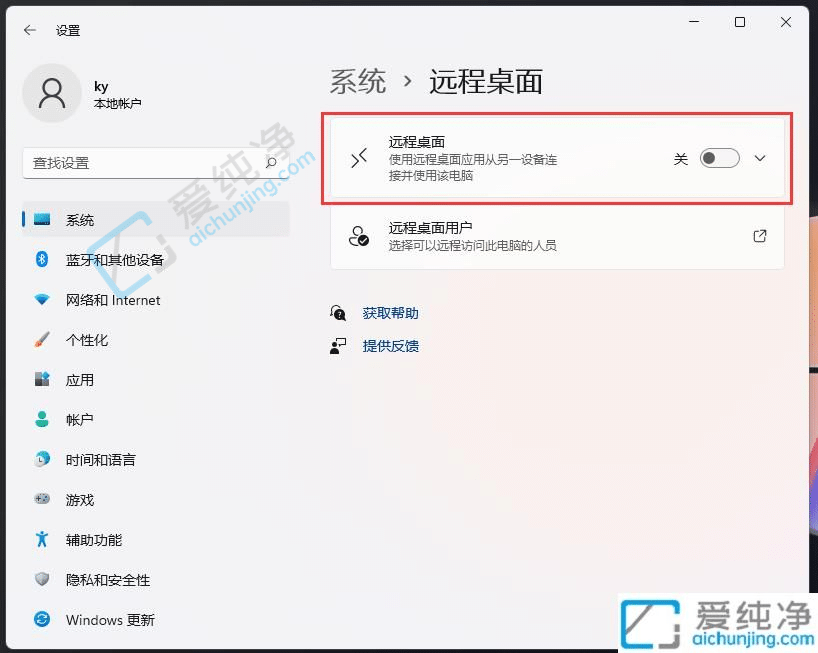
Task: Select 系统 in the sidebar
Action: (x=80, y=219)
